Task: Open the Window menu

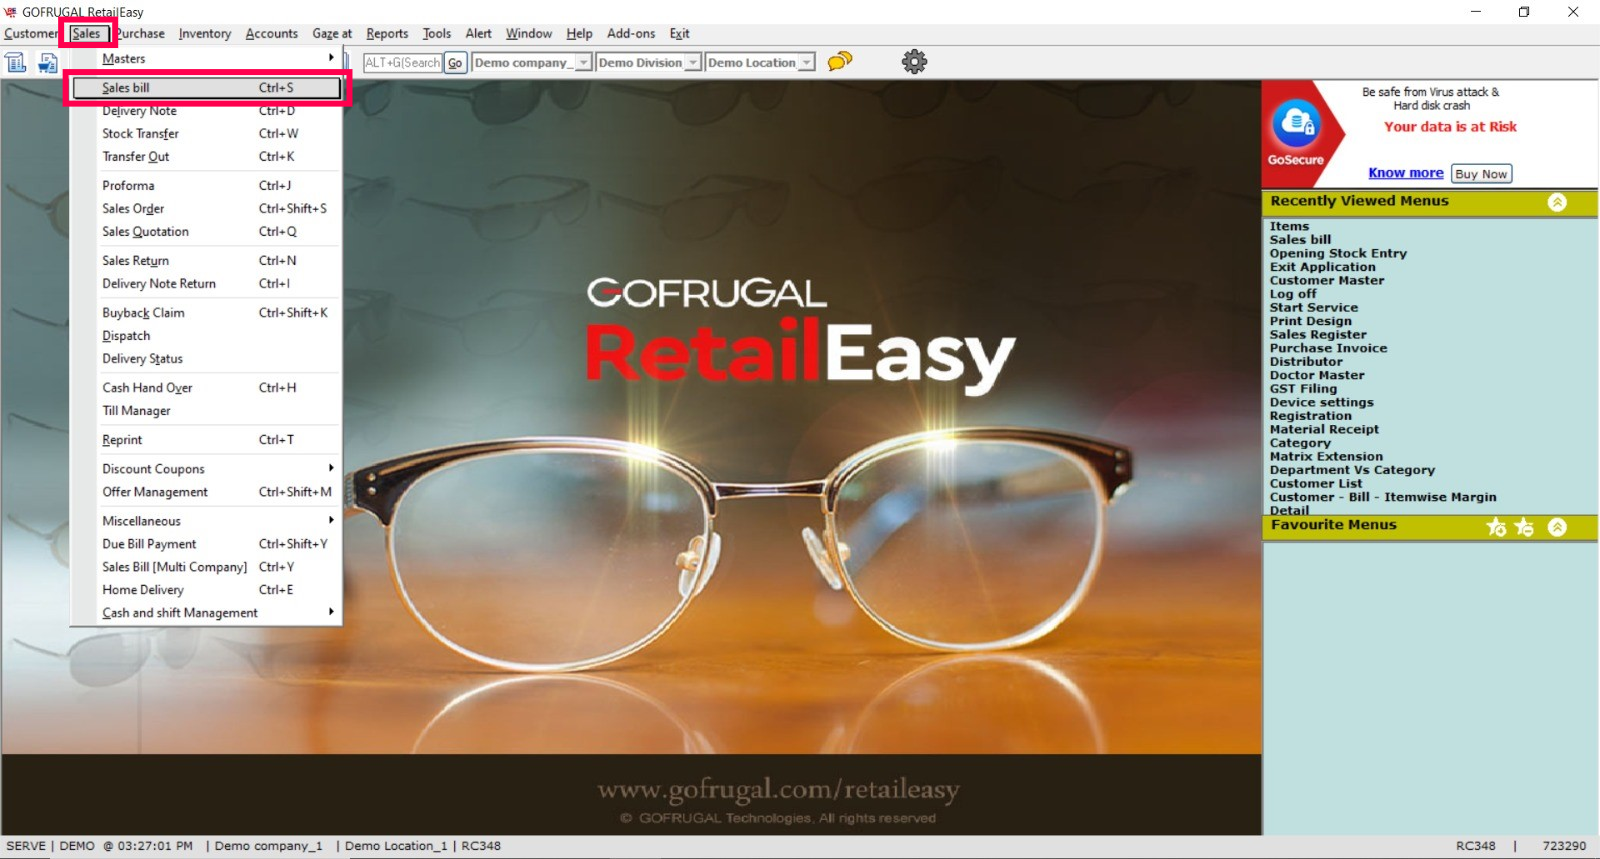Action: click(529, 33)
